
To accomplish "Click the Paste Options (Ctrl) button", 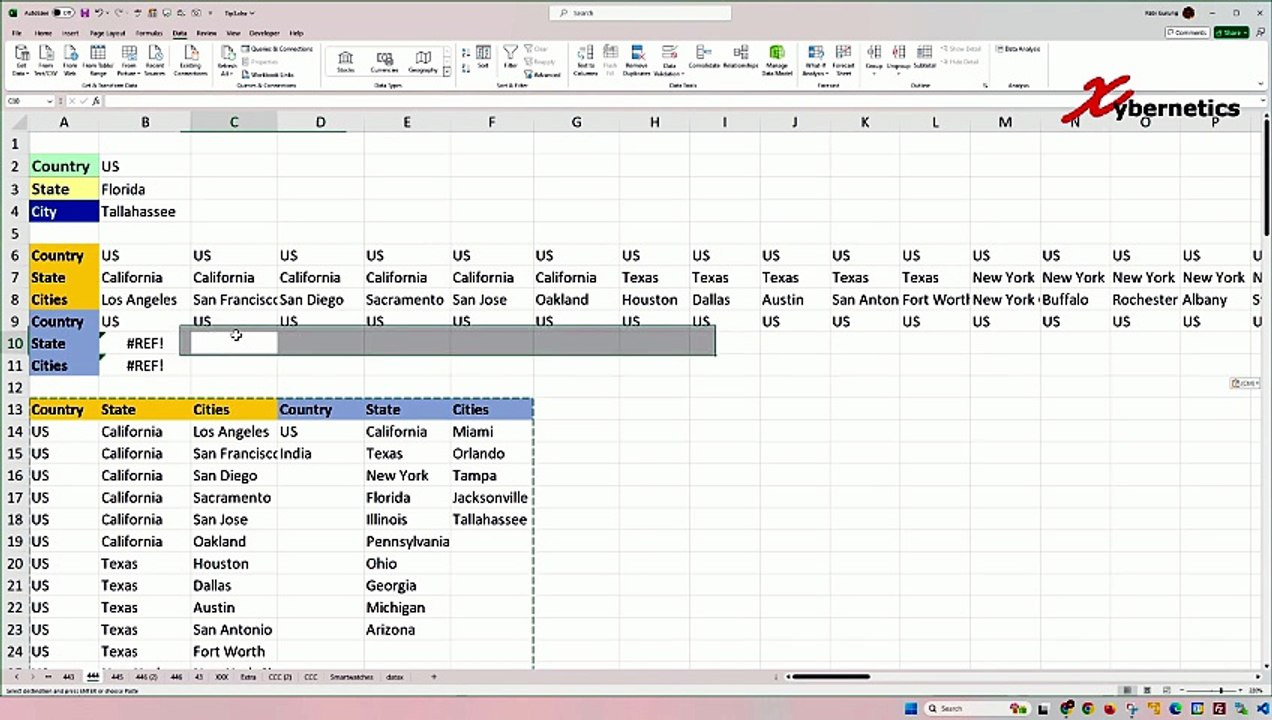I will pyautogui.click(x=1245, y=383).
